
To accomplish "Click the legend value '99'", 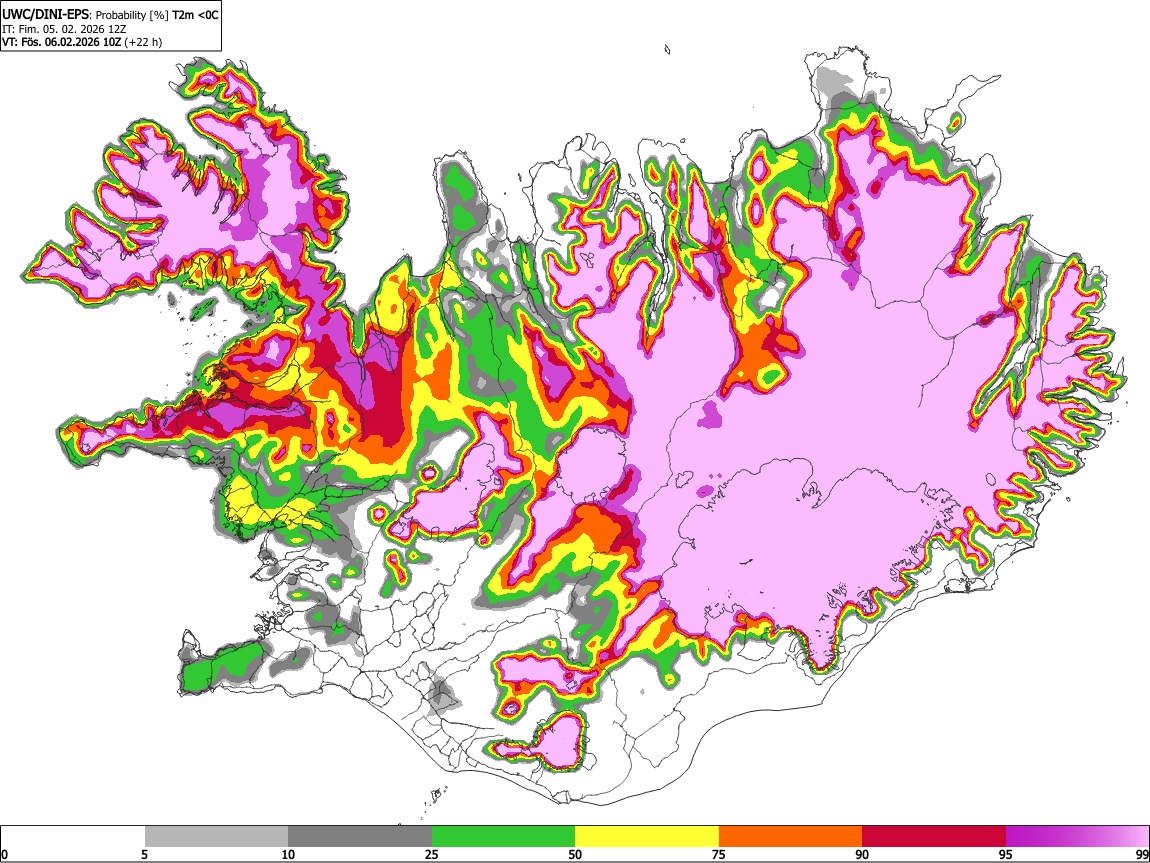I will pyautogui.click(x=1141, y=854).
